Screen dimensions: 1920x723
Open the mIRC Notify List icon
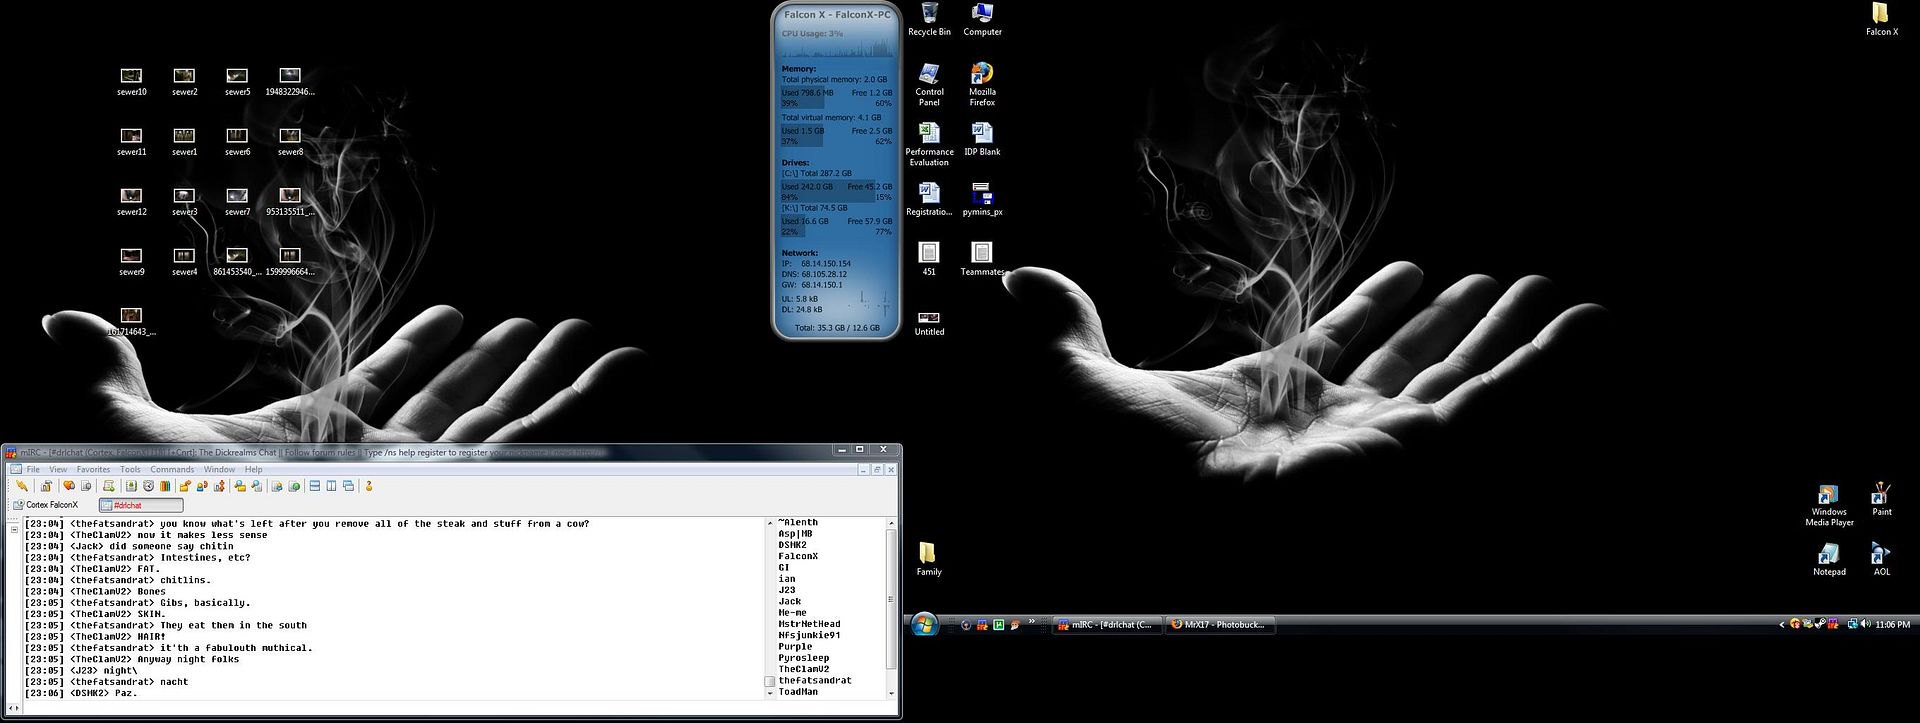(x=277, y=486)
